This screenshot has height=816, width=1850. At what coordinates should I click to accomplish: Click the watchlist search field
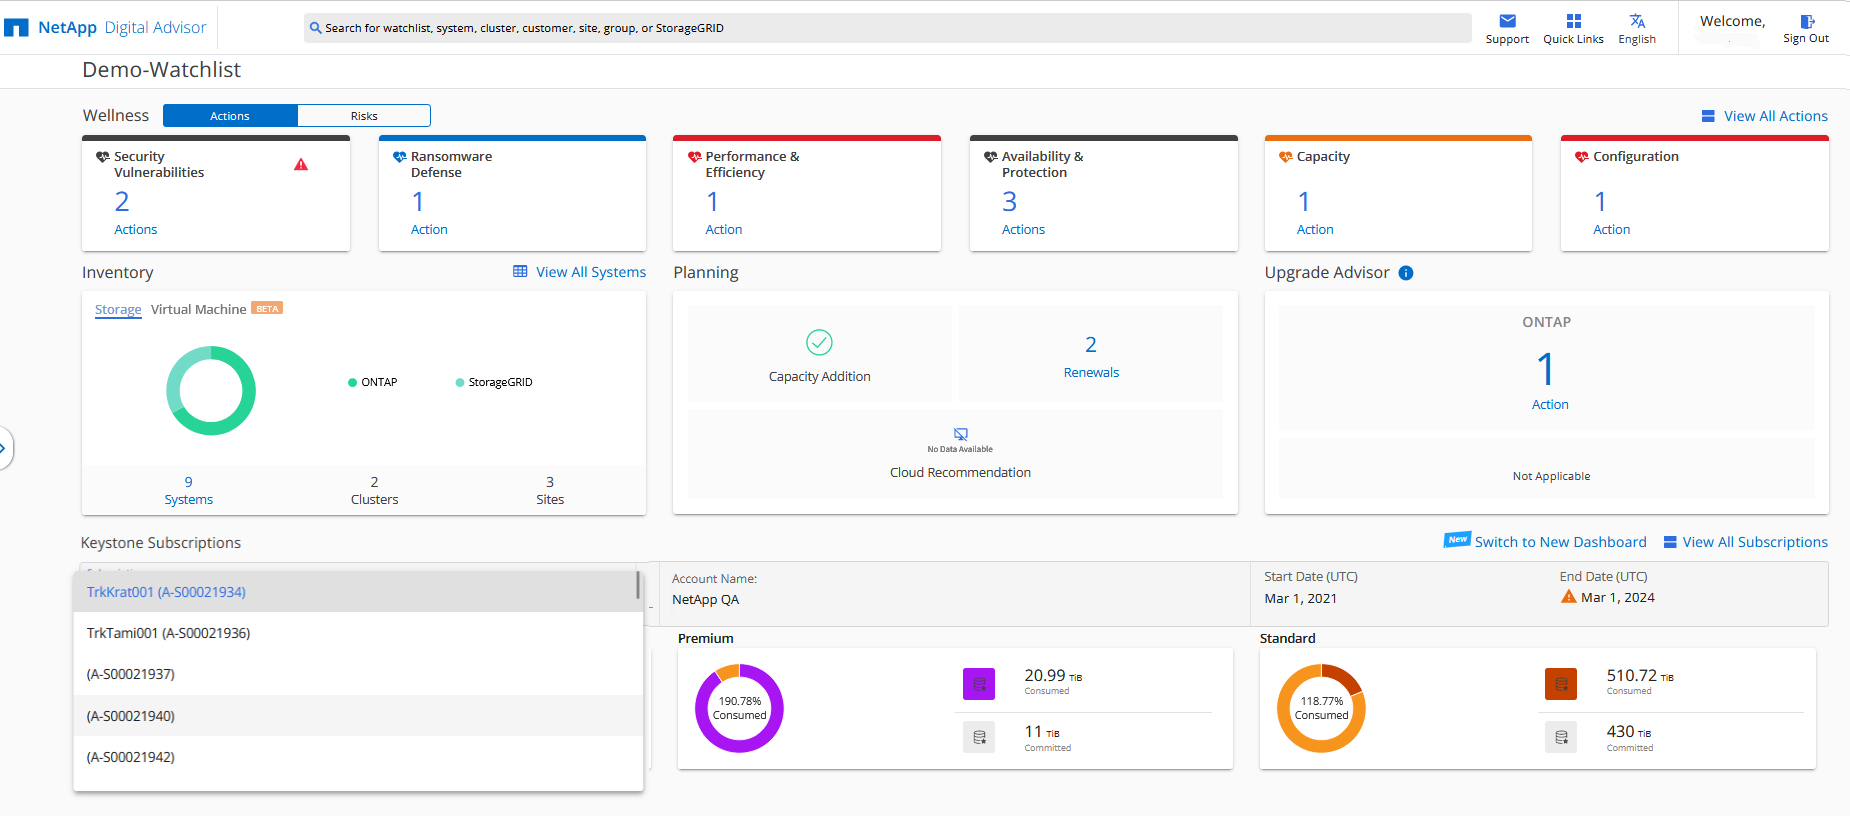coord(887,28)
